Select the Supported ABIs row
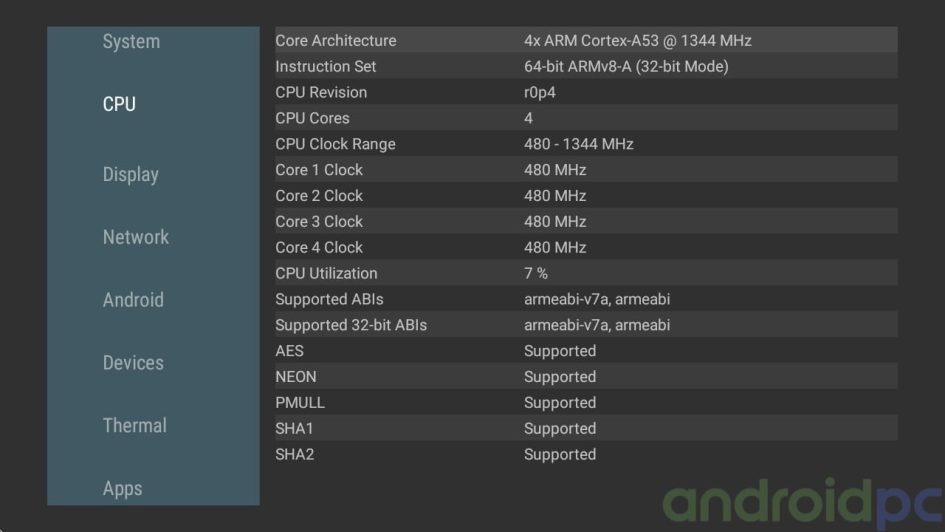 [586, 299]
